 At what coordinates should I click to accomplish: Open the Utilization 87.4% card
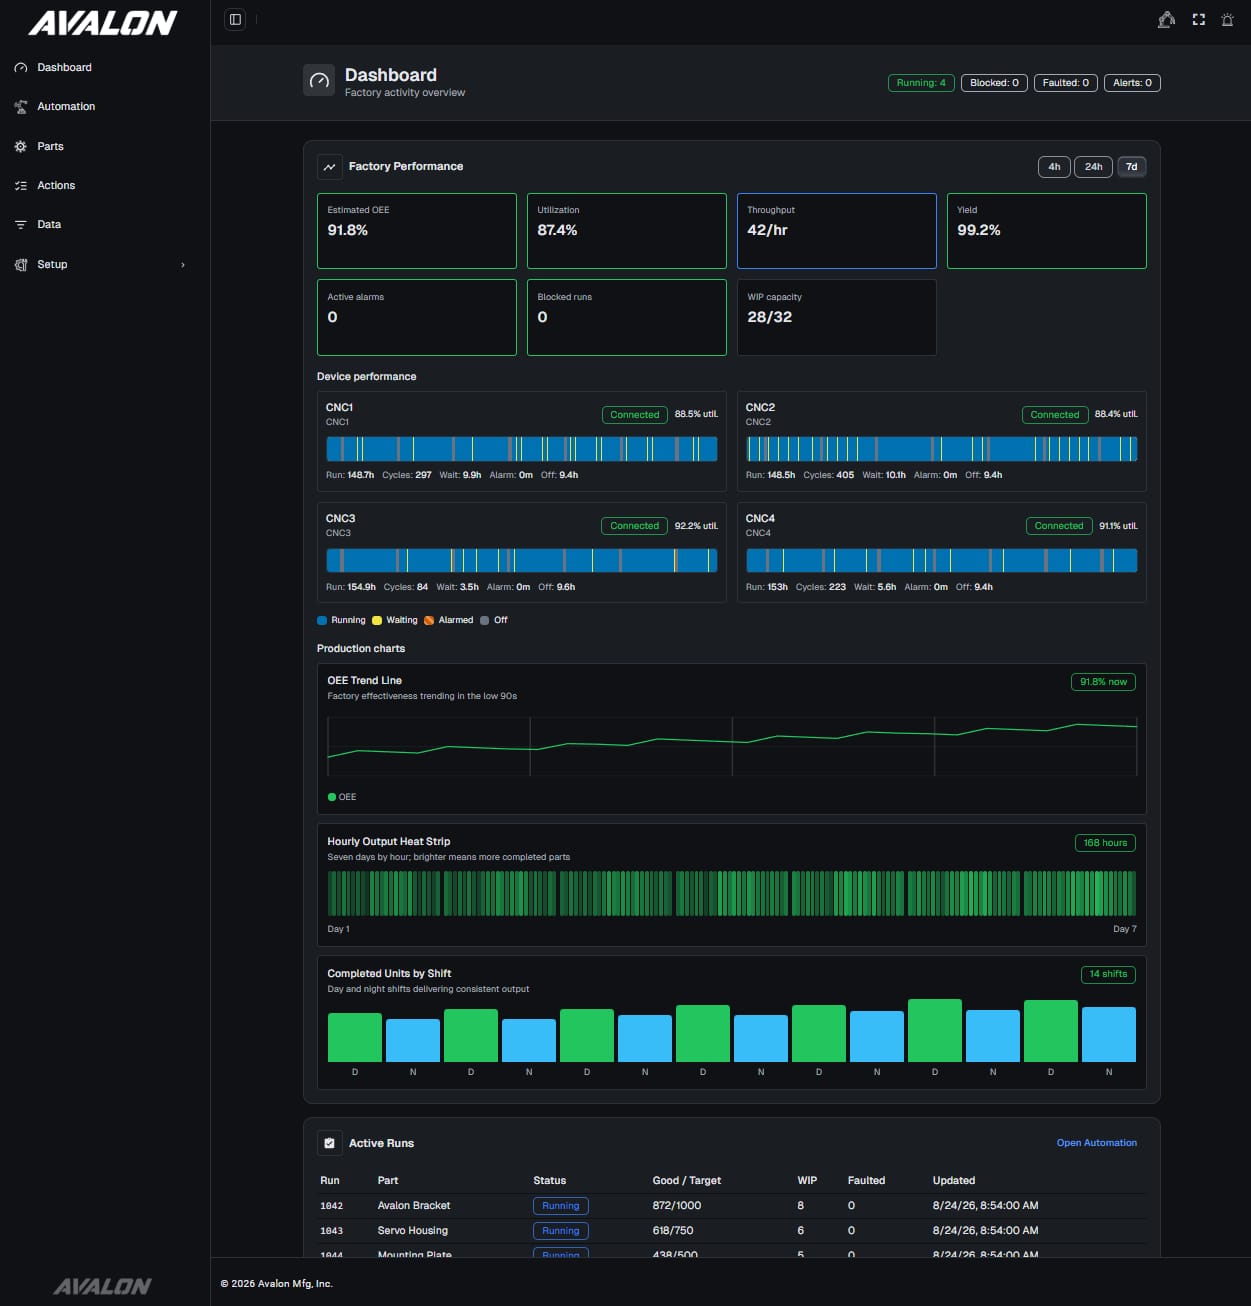(627, 231)
